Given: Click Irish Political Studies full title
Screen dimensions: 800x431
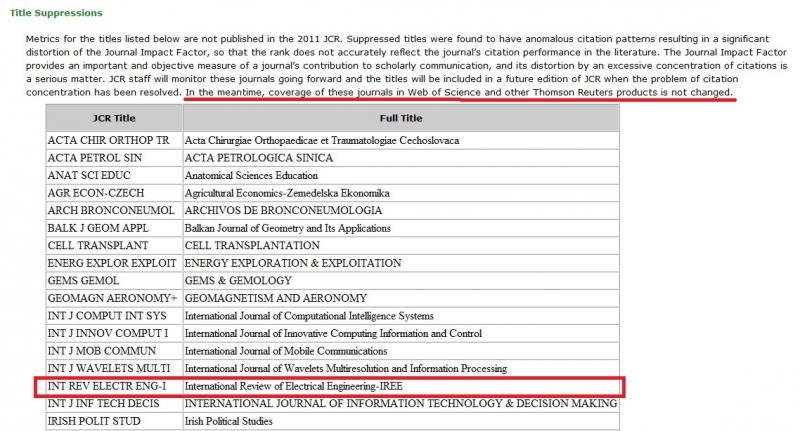Looking at the screenshot, I should pos(229,421).
